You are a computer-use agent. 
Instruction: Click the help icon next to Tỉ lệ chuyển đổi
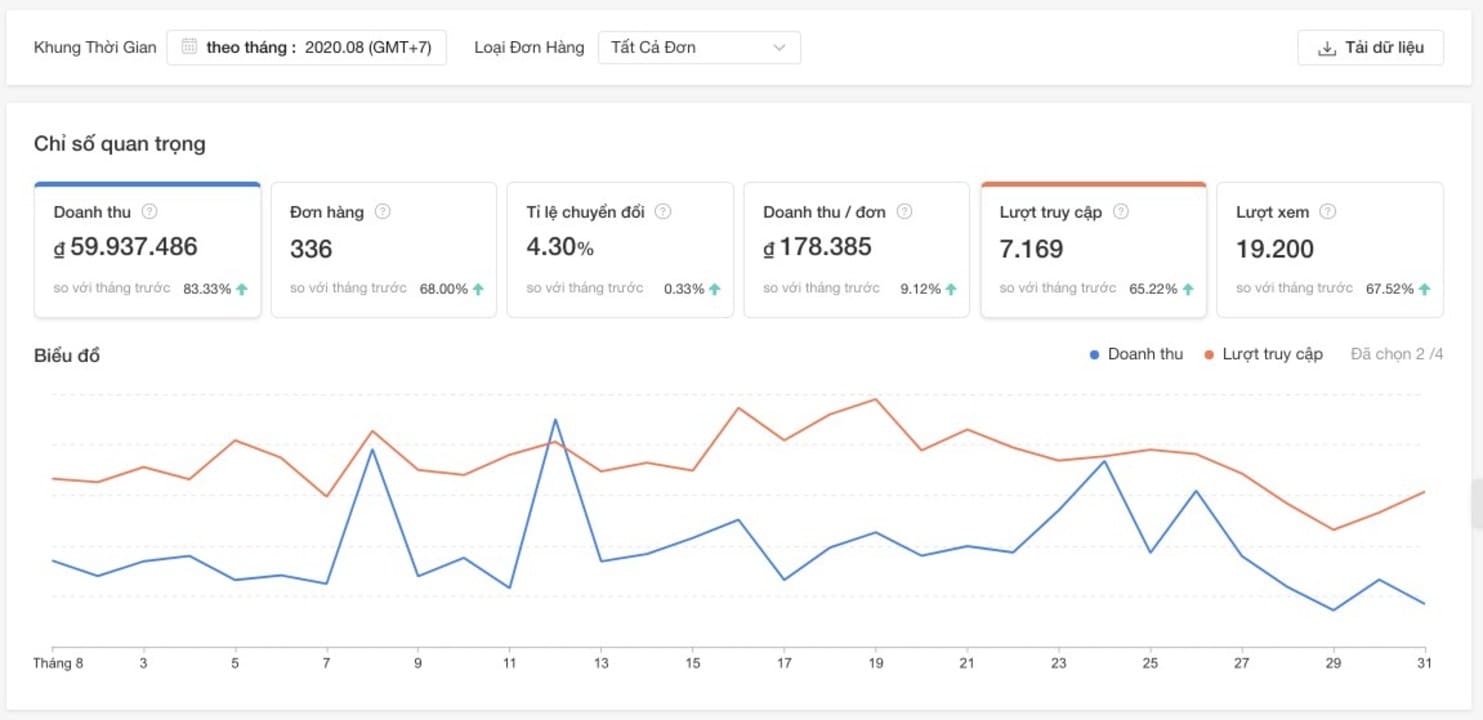[x=663, y=212]
